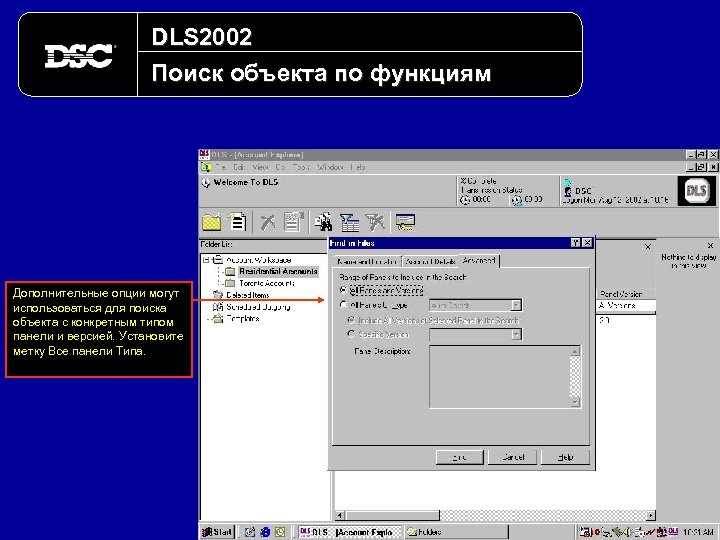Image resolution: width=720 pixels, height=540 pixels.
Task: Select Templates in the folder tree
Action: (242, 318)
